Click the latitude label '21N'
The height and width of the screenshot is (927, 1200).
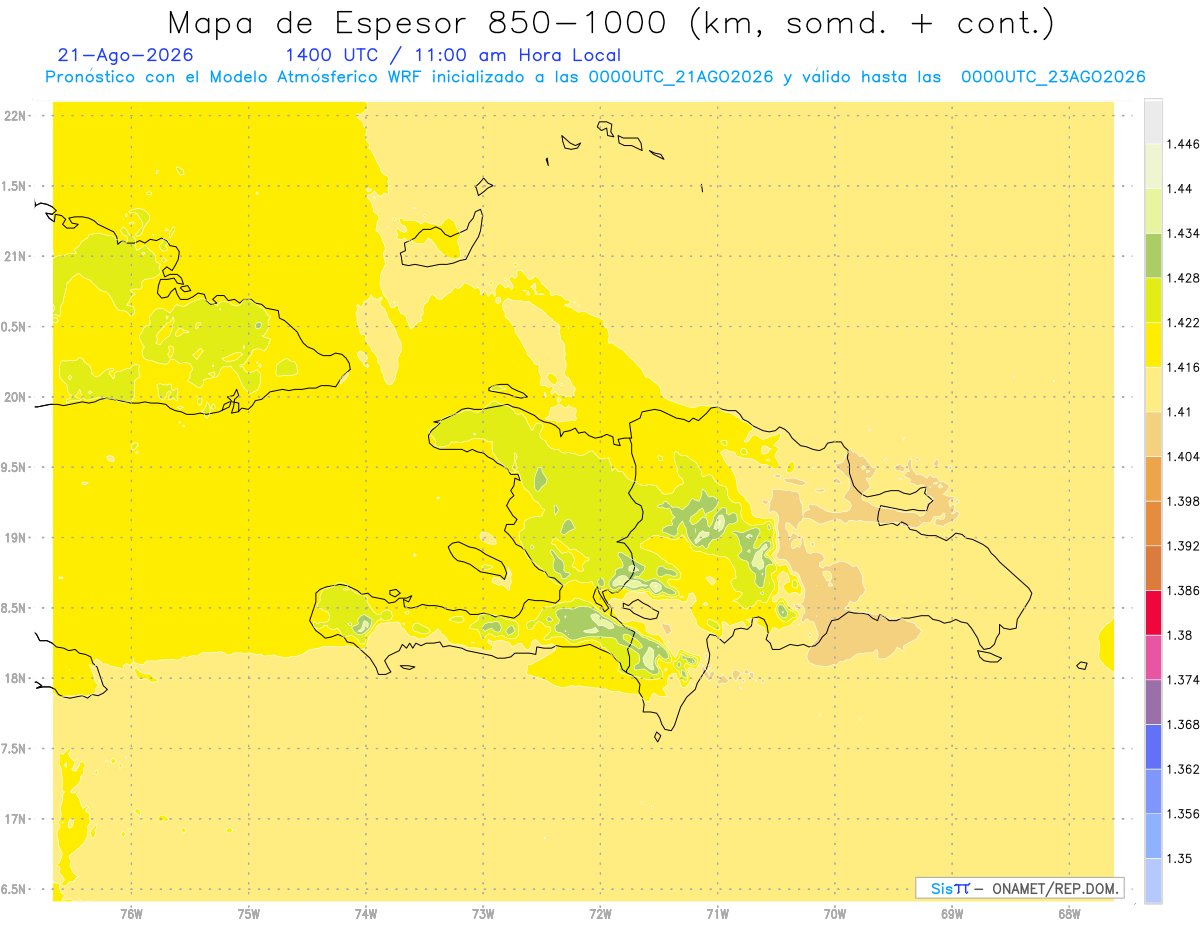15,256
